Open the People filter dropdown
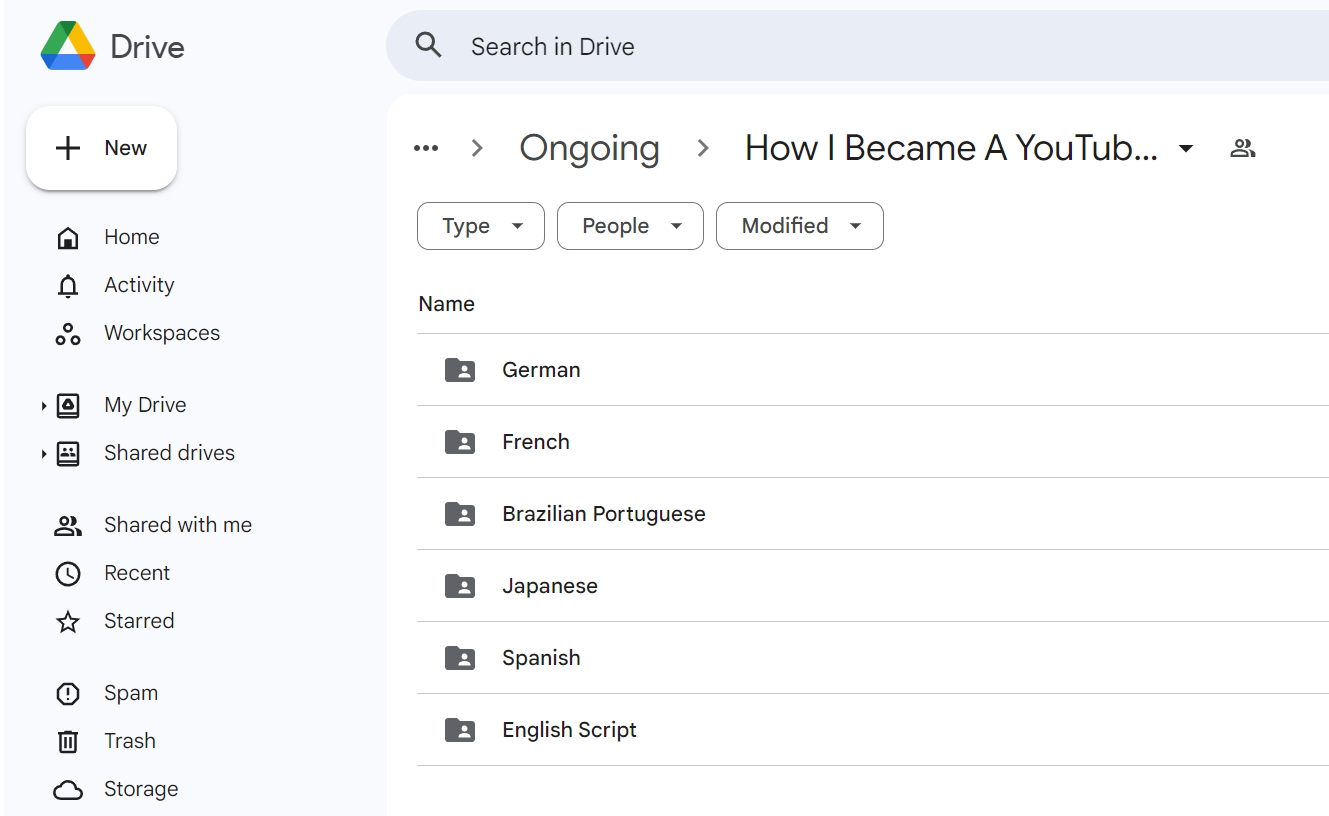 (630, 226)
